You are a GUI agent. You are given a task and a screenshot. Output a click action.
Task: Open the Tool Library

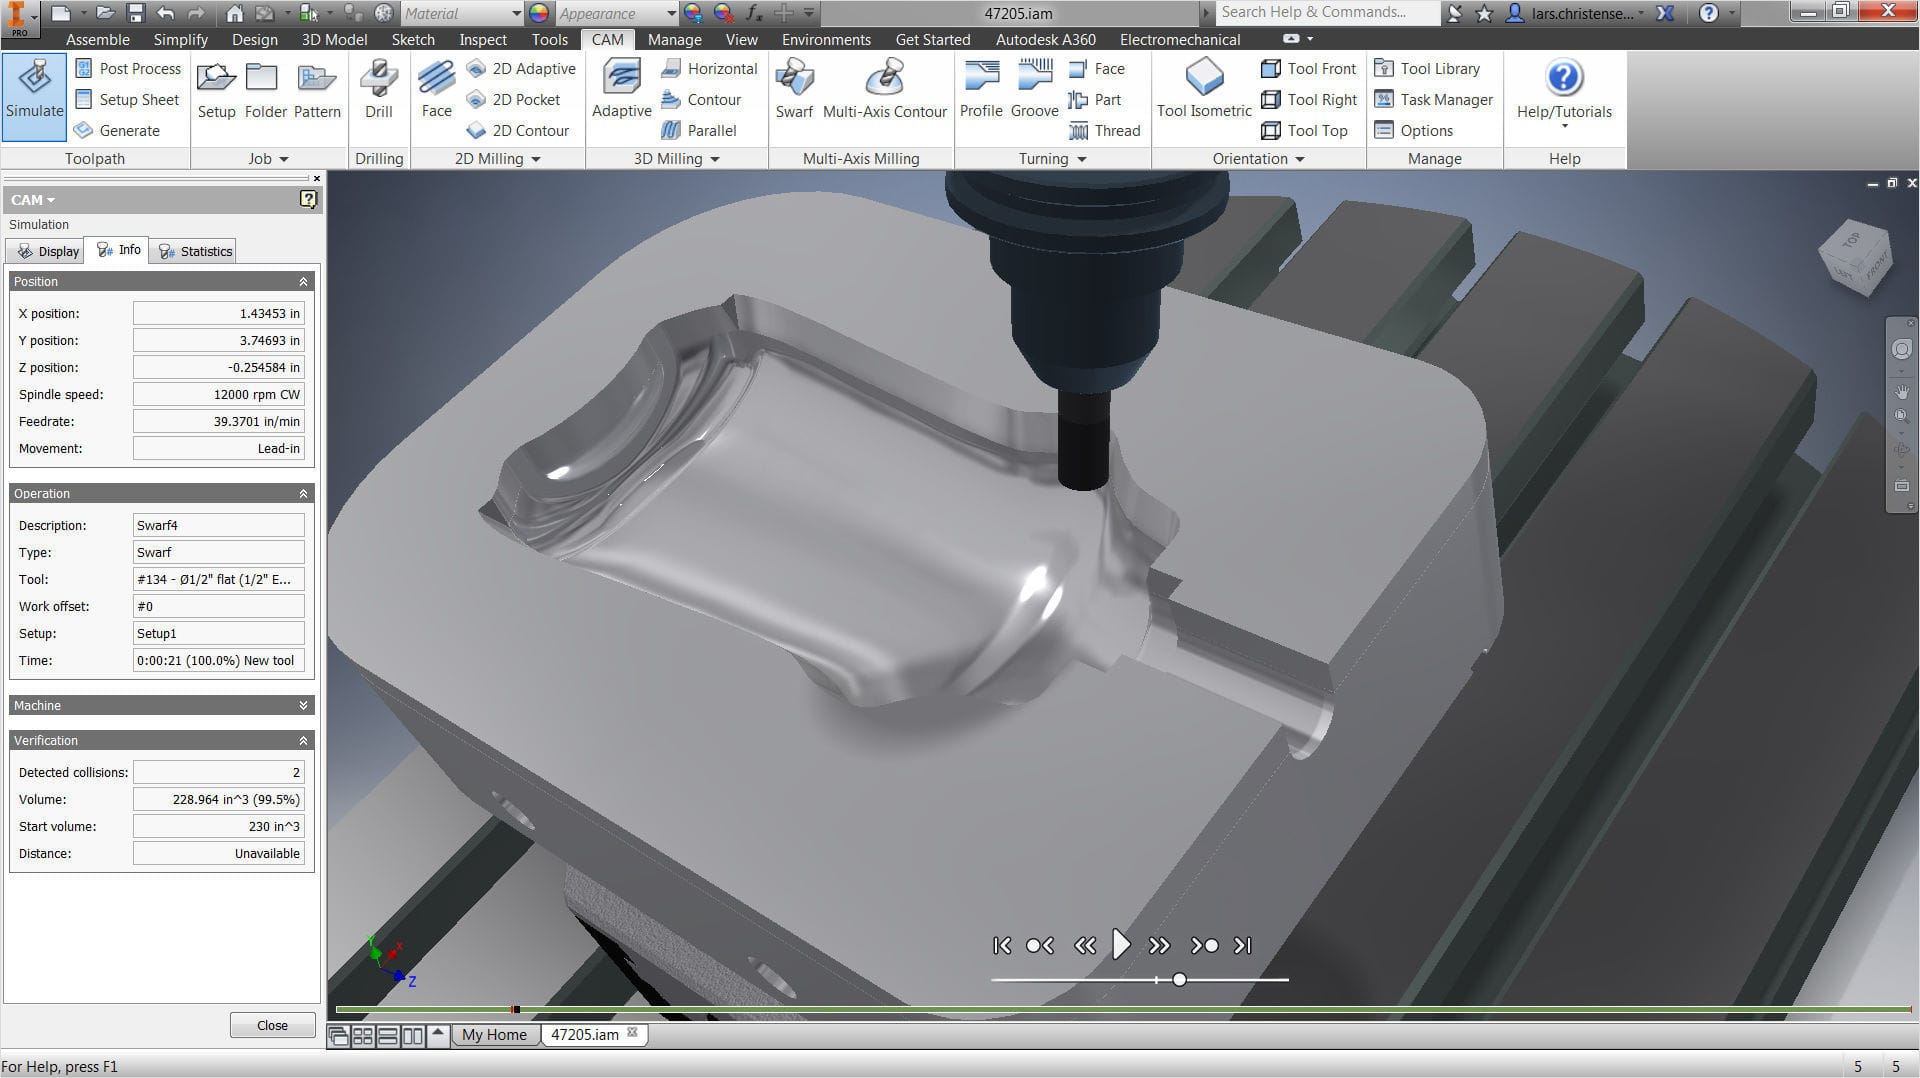tap(1430, 68)
